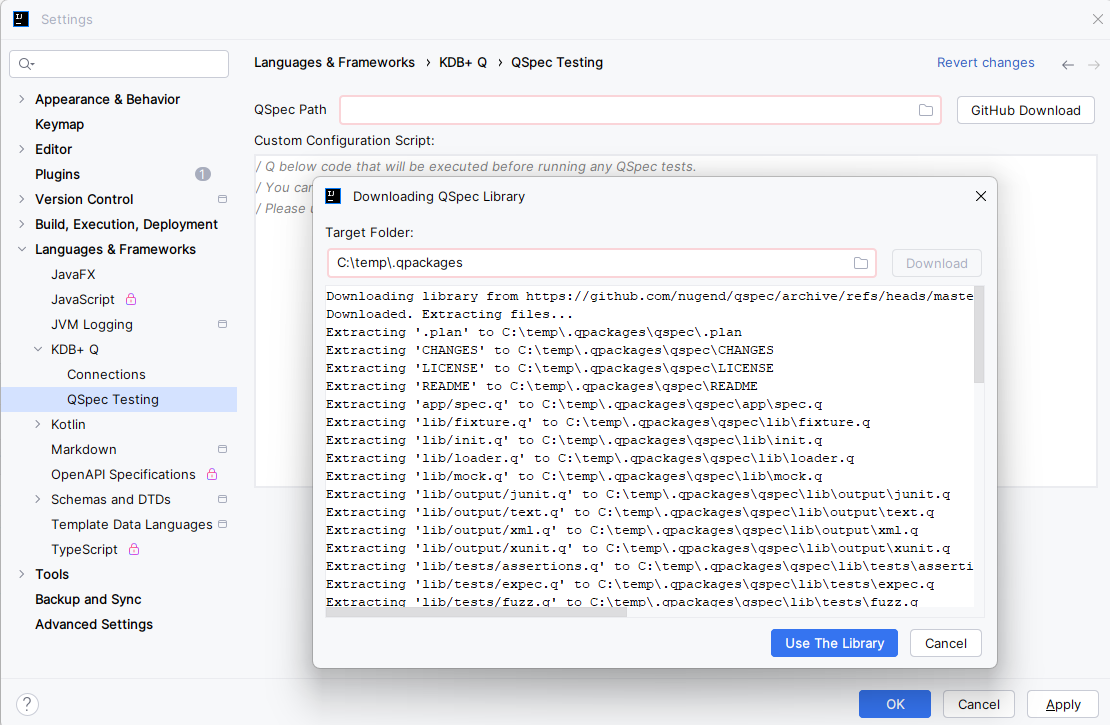Confirm settings with the OK button
Screen dimensions: 1110x725
895,704
